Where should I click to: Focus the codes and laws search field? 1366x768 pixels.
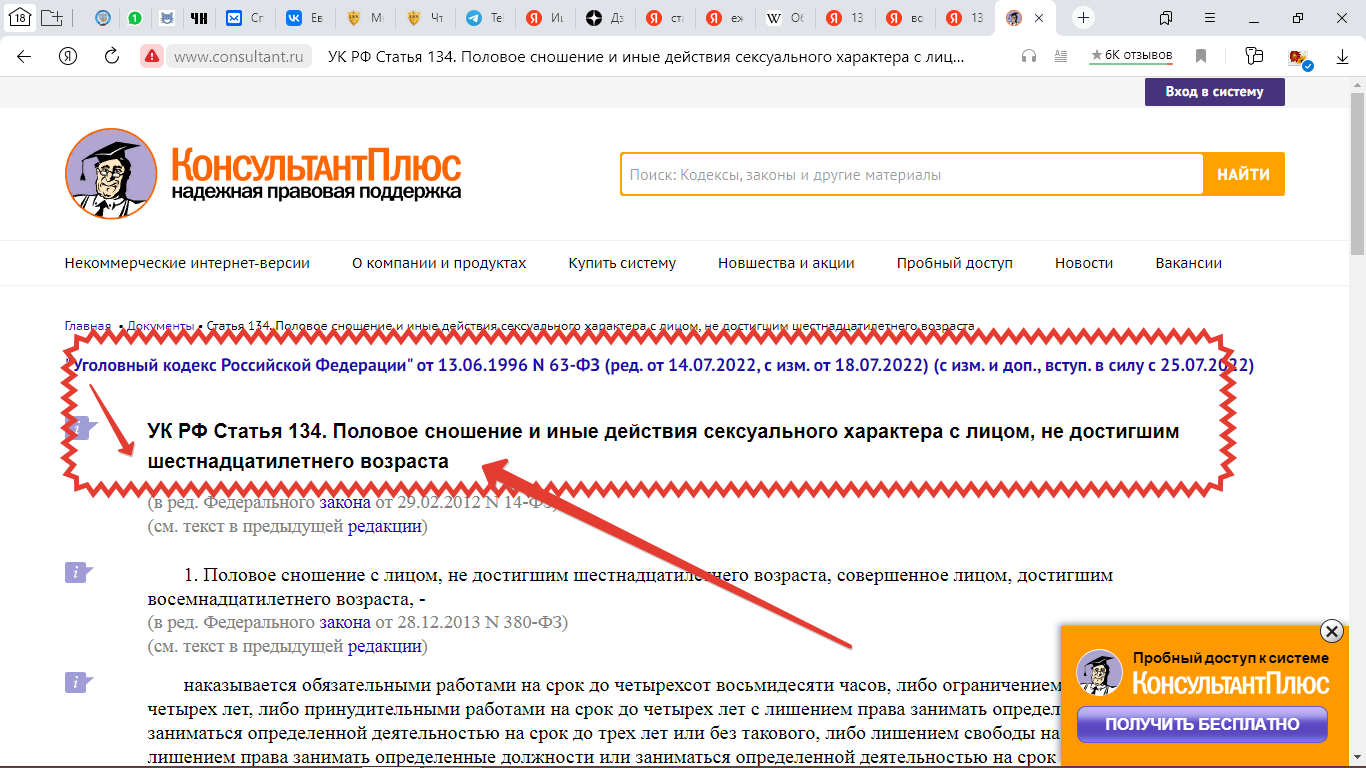point(910,174)
